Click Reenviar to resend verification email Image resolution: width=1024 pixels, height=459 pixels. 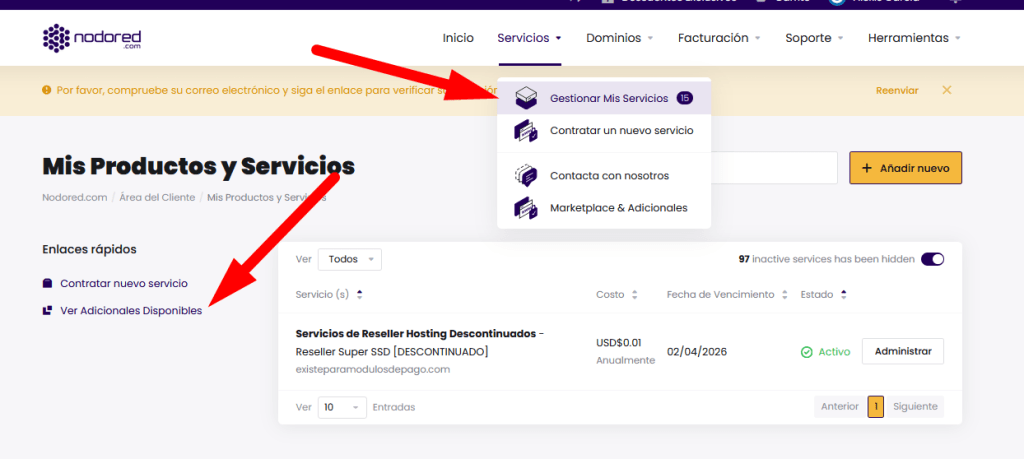point(897,90)
